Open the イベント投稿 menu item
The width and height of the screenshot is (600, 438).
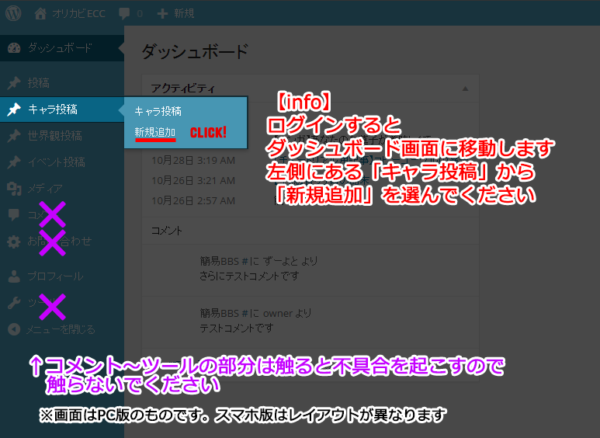(62, 162)
